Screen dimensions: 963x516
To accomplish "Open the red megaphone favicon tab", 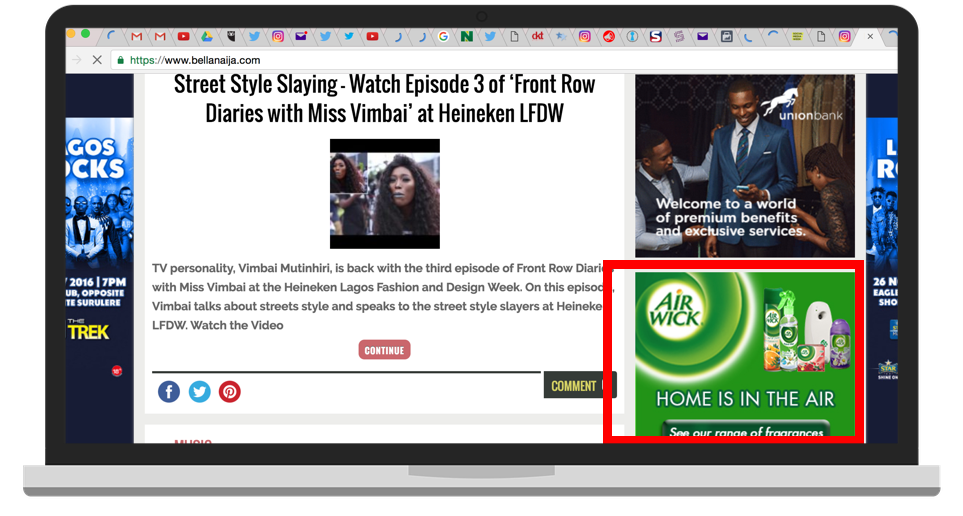I will (x=609, y=36).
